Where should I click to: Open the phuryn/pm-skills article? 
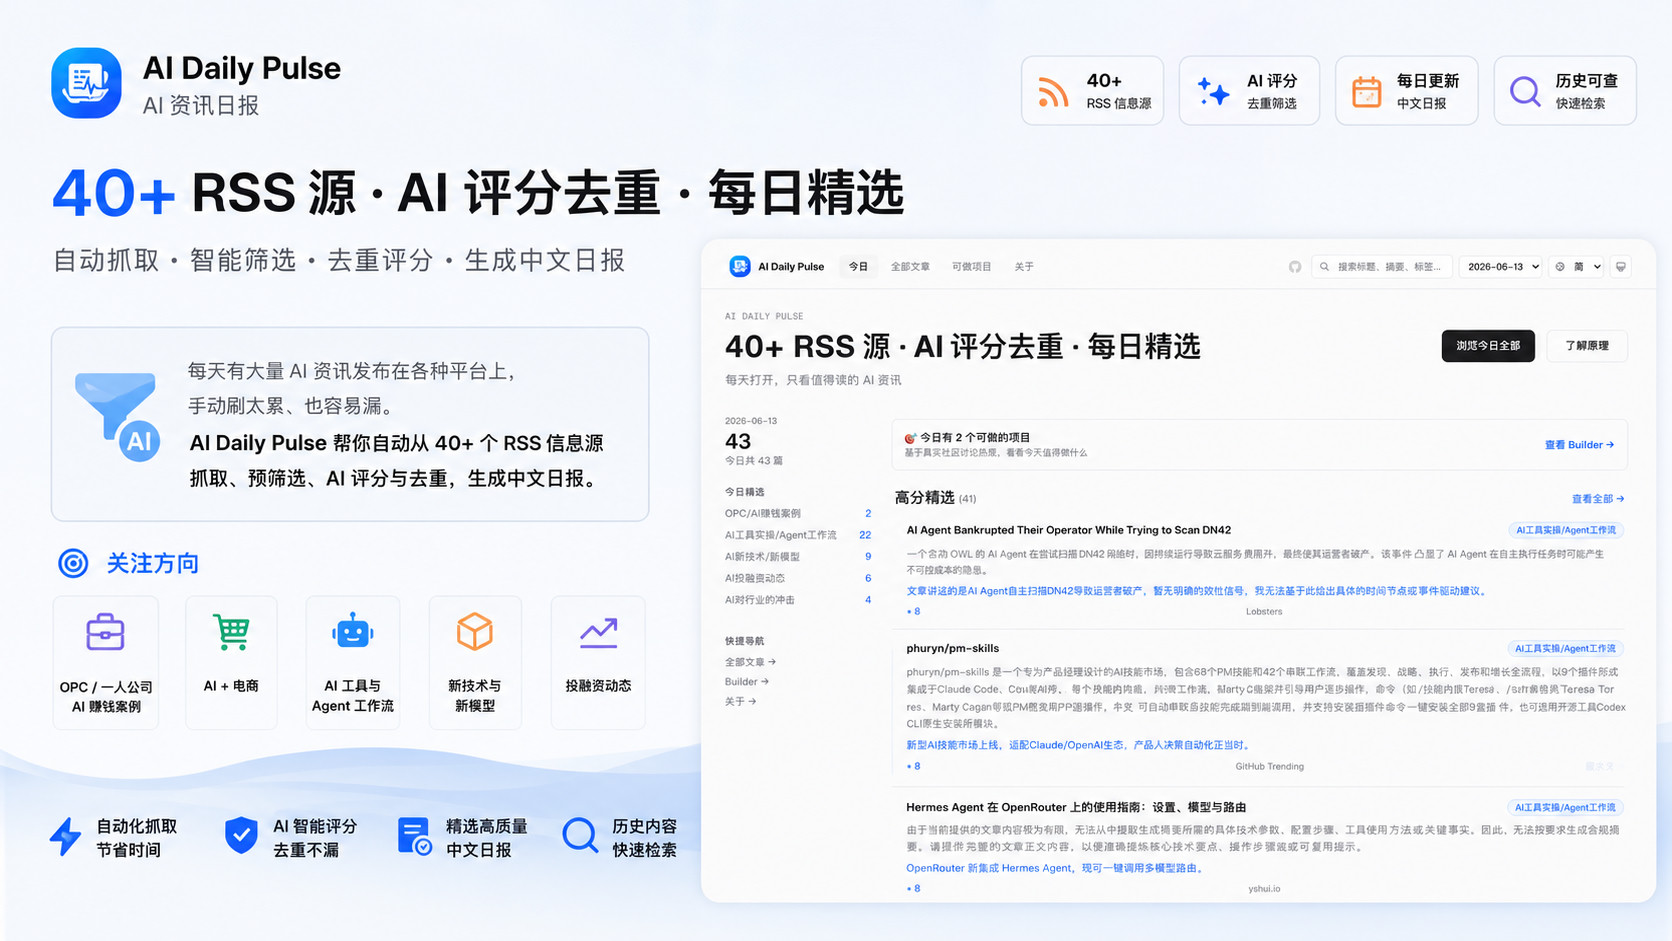pos(952,648)
